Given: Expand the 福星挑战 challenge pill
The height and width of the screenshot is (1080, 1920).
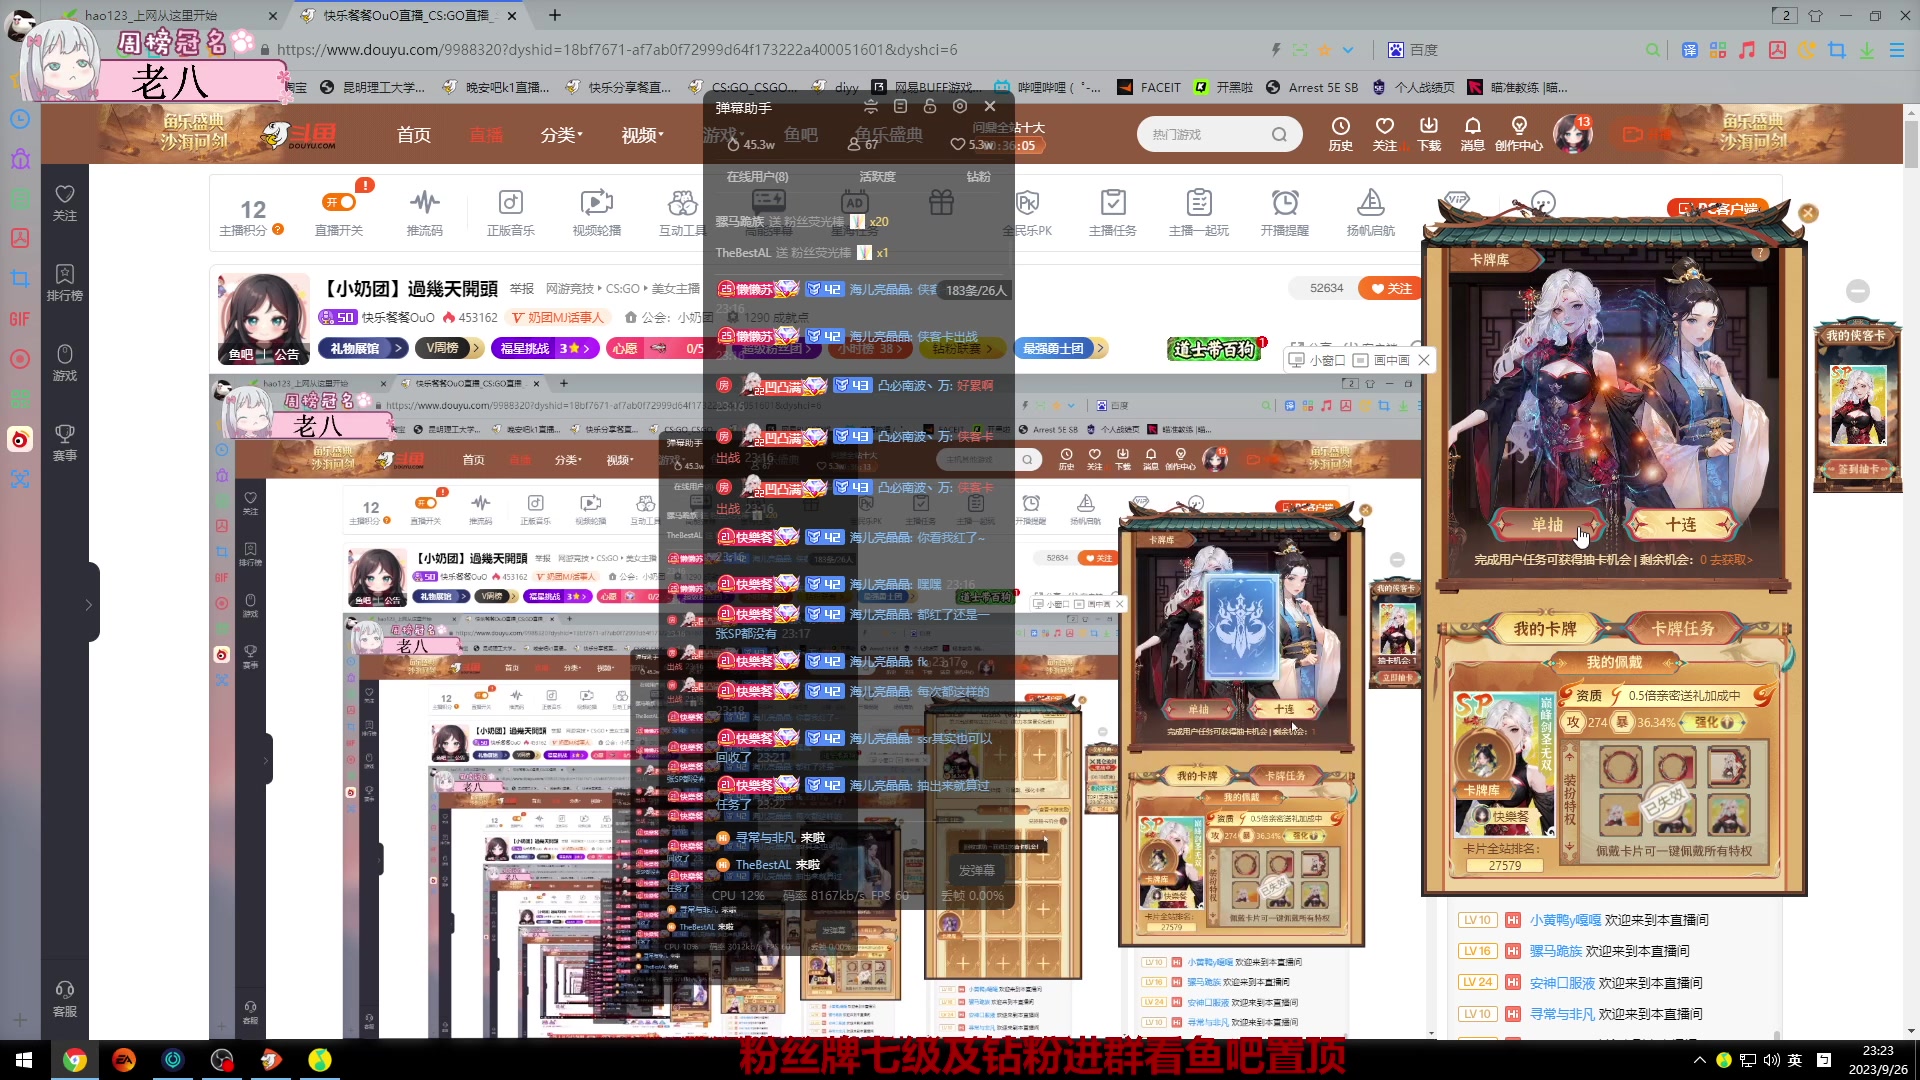Looking at the screenshot, I should pos(545,348).
